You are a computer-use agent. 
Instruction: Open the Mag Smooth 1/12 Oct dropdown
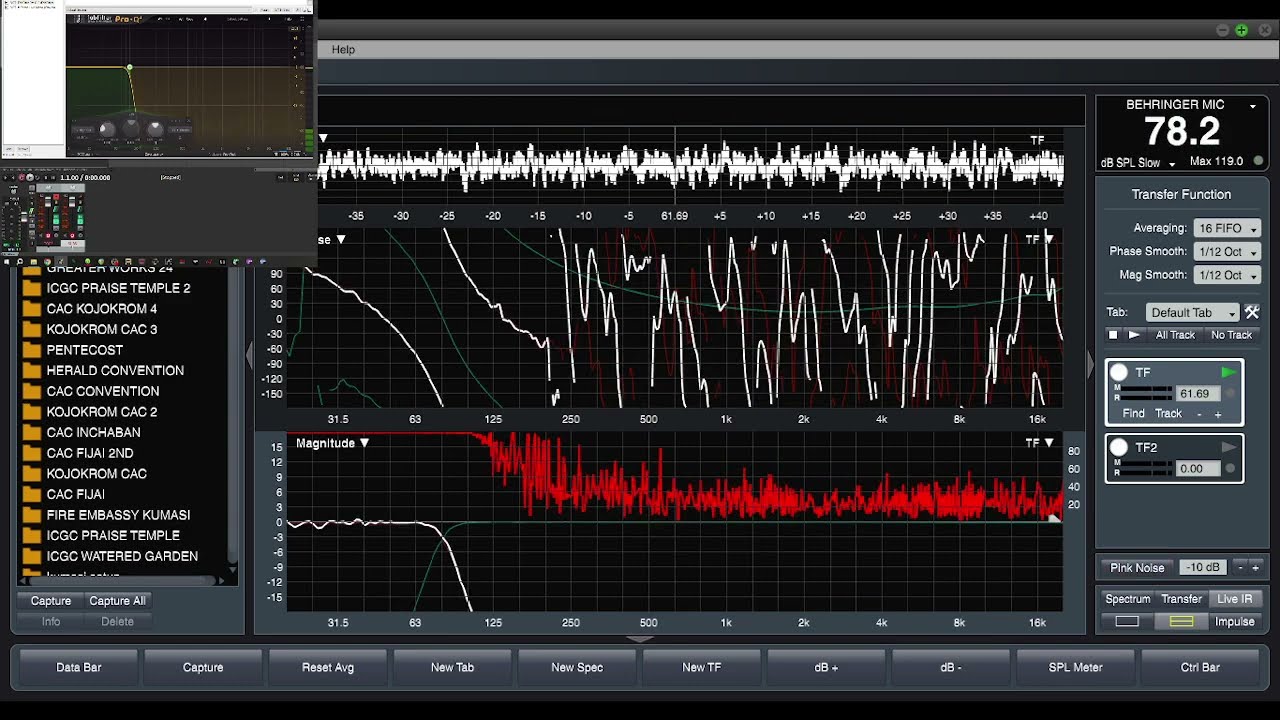point(1227,275)
